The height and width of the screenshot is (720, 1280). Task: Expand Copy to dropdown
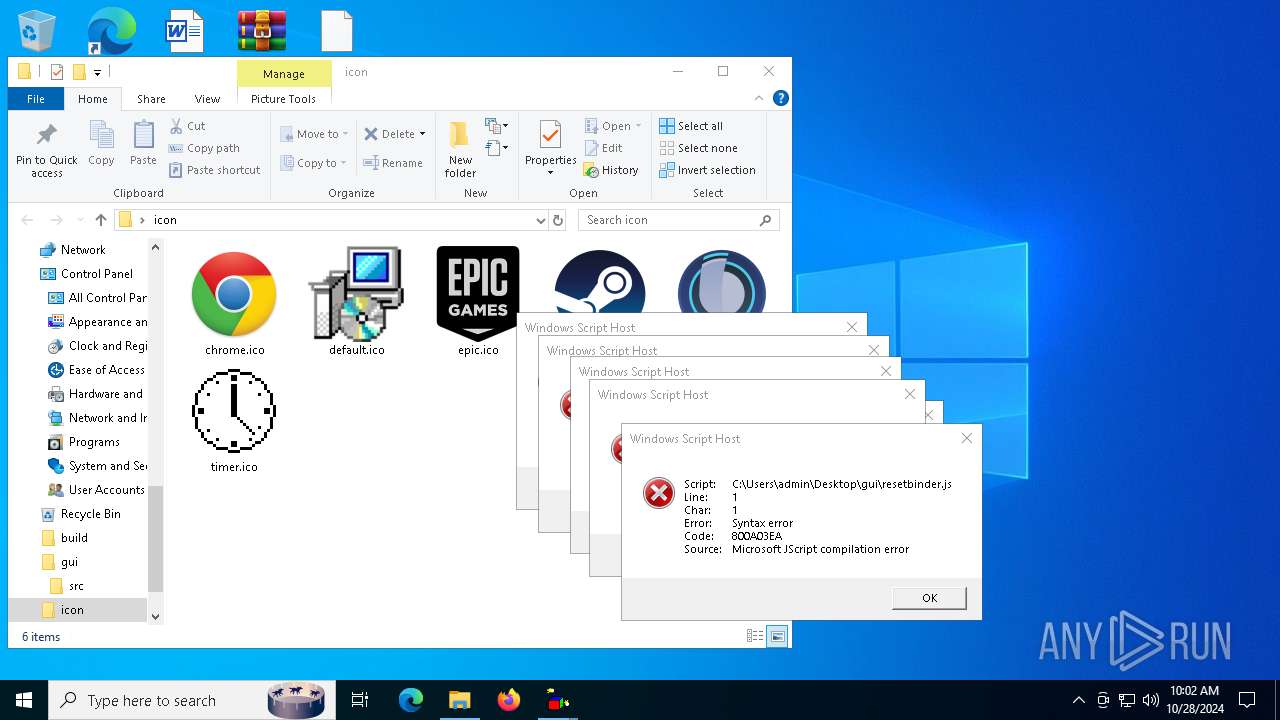click(343, 163)
